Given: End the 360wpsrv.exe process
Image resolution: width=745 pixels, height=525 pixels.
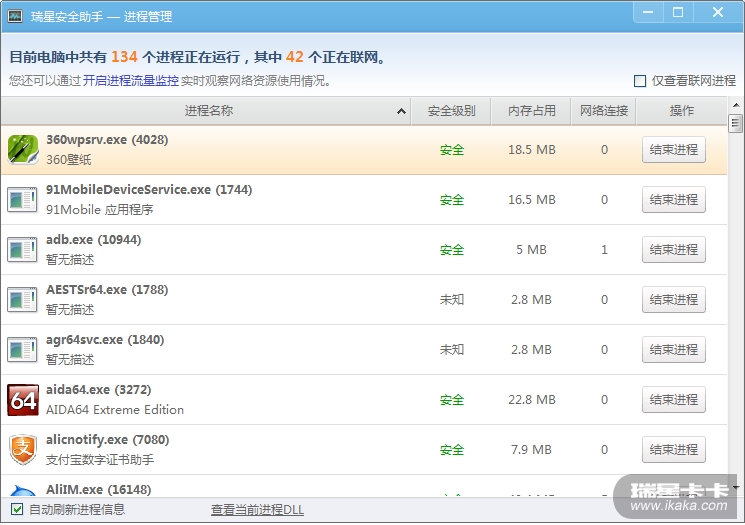Looking at the screenshot, I should click(674, 150).
